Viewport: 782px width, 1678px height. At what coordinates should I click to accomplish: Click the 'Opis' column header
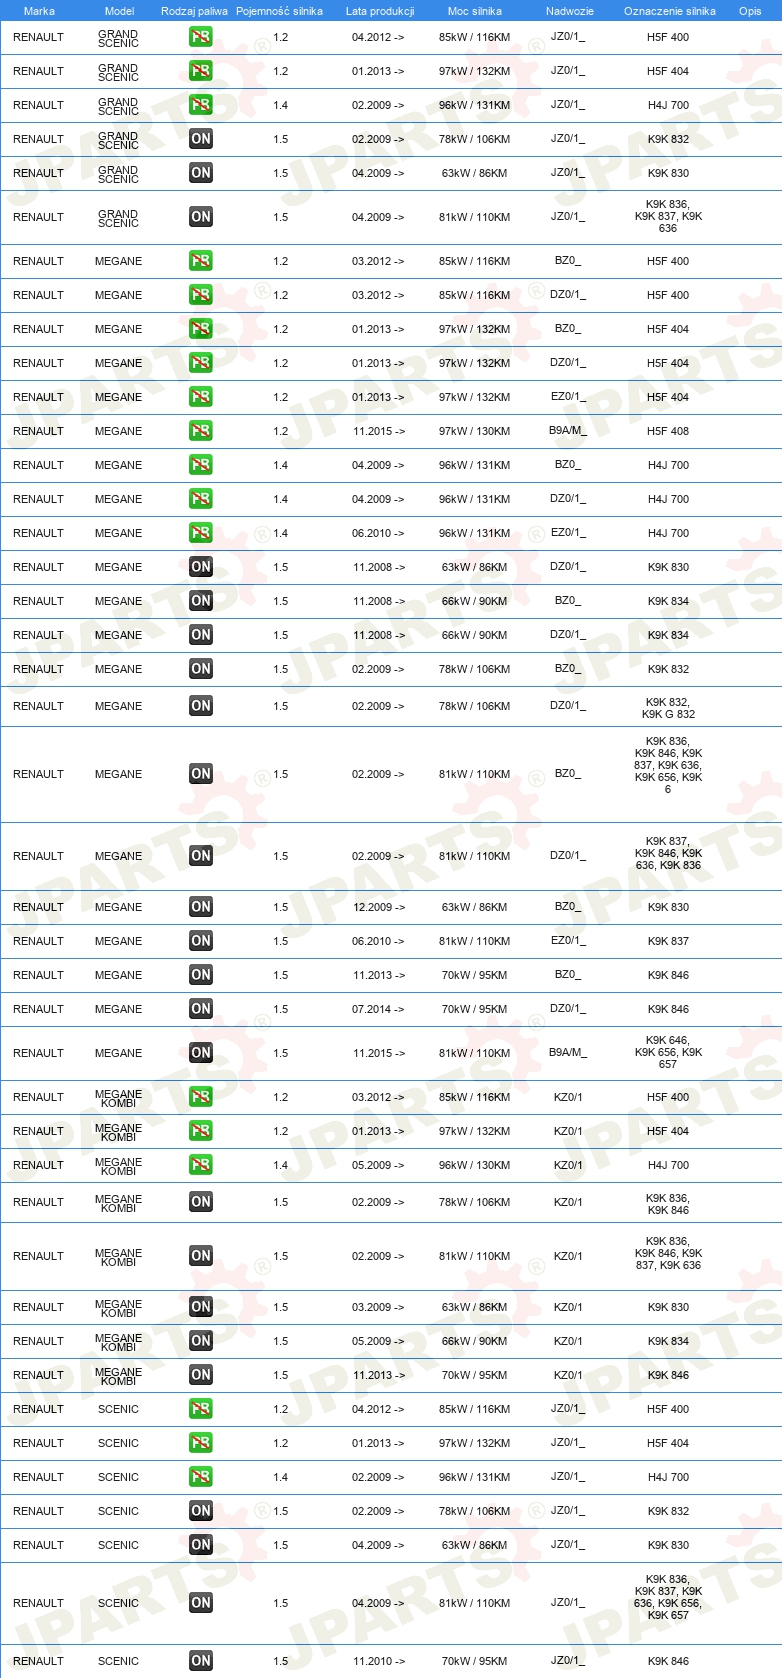pos(750,11)
